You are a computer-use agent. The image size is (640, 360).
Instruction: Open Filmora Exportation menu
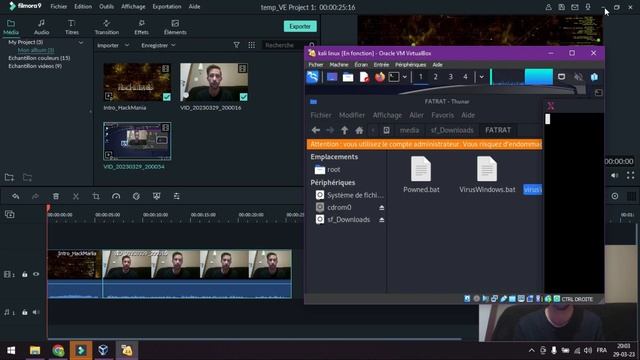[x=167, y=7]
